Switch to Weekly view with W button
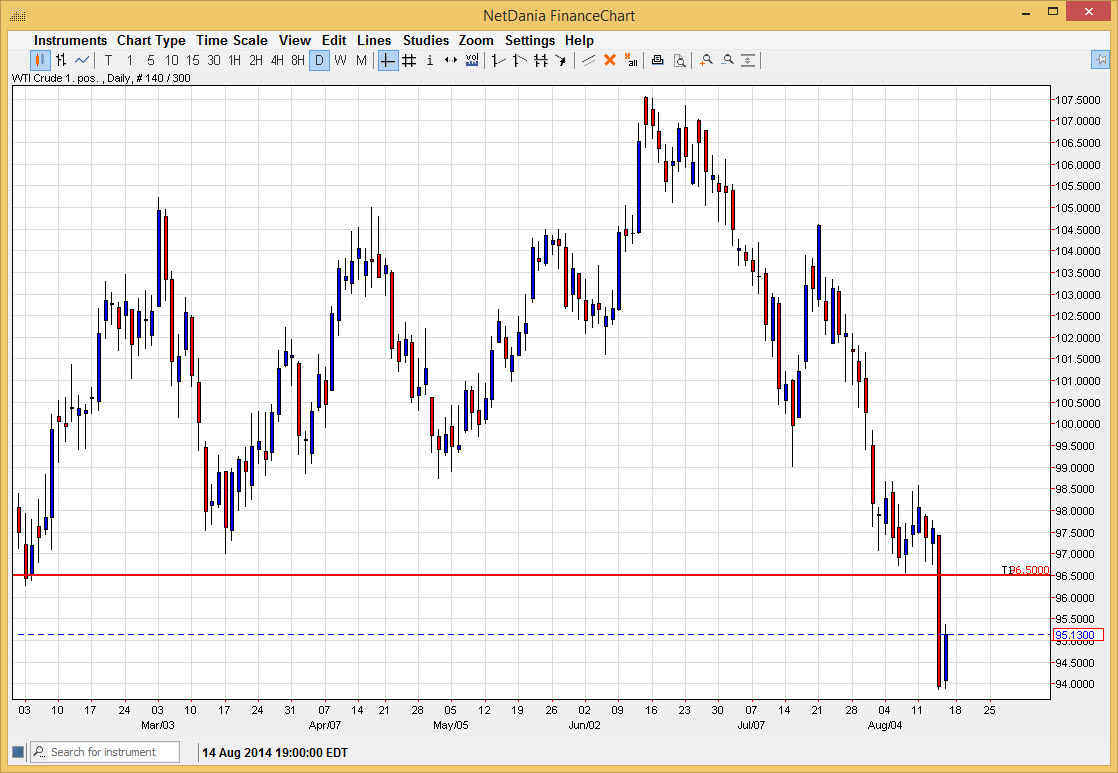Viewport: 1118px width, 773px height. (x=340, y=60)
